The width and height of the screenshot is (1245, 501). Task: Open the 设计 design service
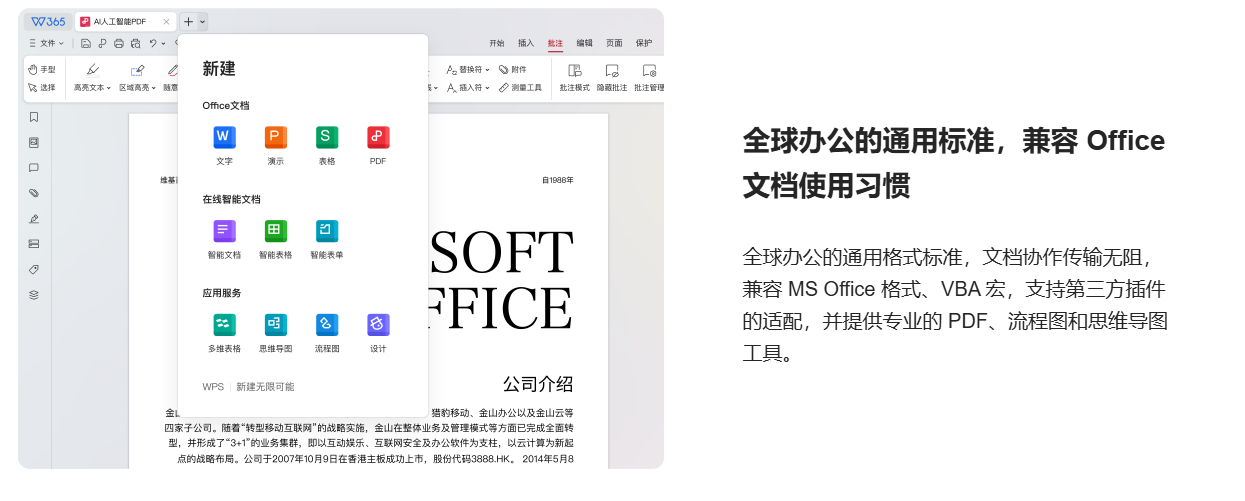[x=378, y=326]
